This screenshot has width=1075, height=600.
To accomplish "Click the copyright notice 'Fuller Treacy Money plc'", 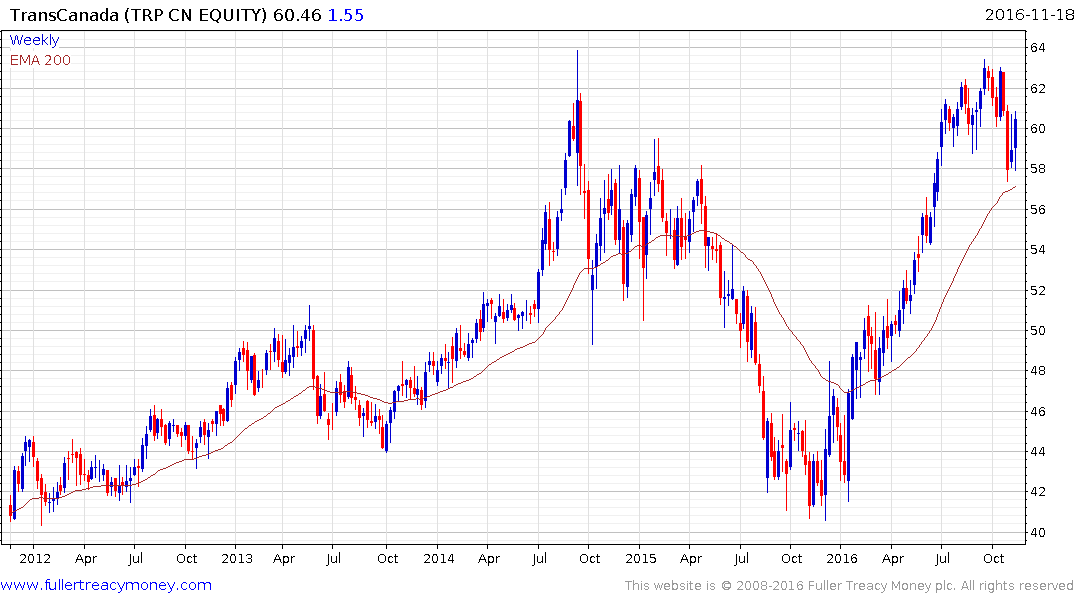I will coord(881,586).
